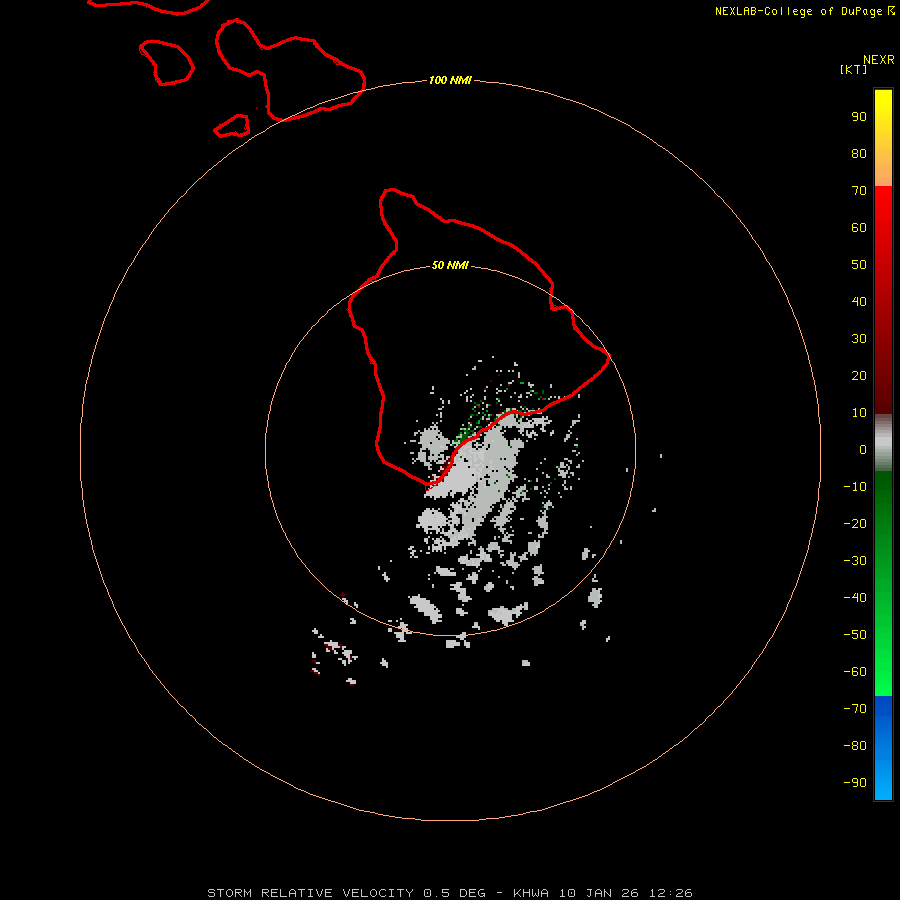Click the yellow top segment of the color bar

[x=883, y=138]
